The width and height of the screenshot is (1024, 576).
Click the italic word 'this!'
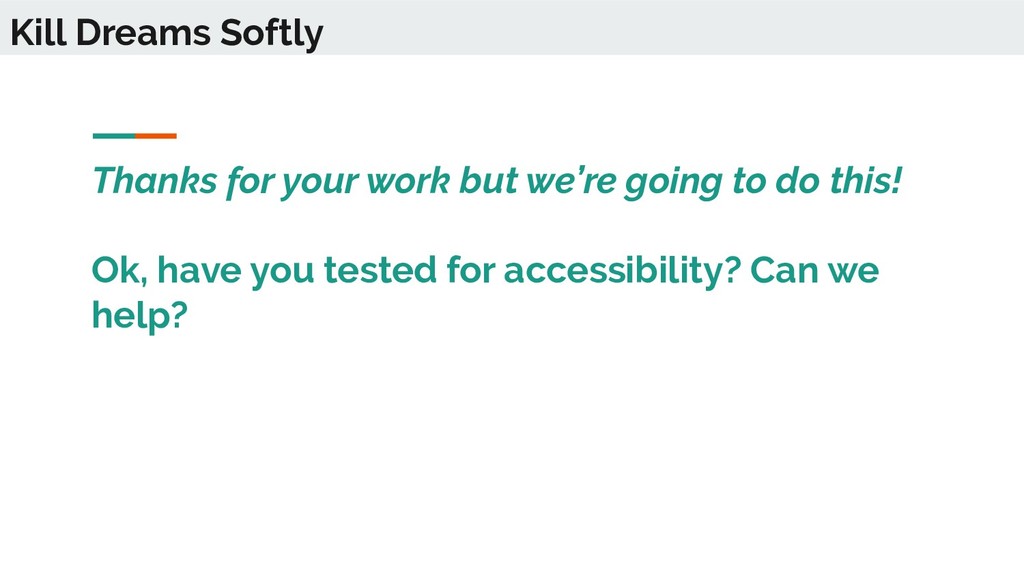pos(866,180)
